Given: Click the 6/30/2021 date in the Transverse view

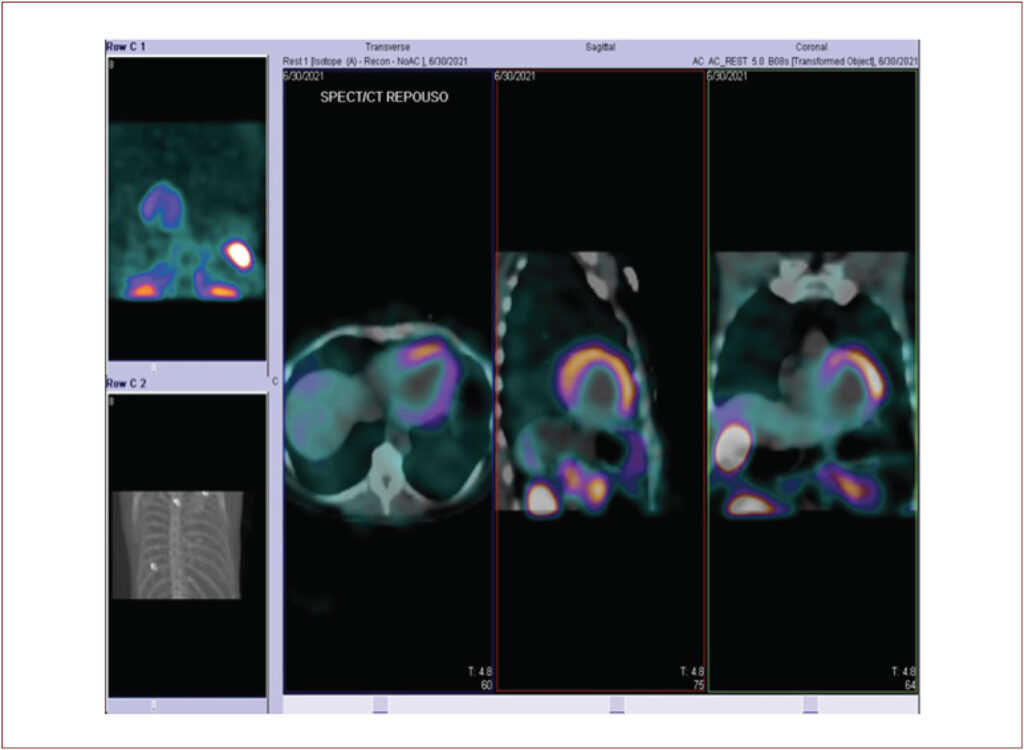Looking at the screenshot, I should [x=304, y=76].
